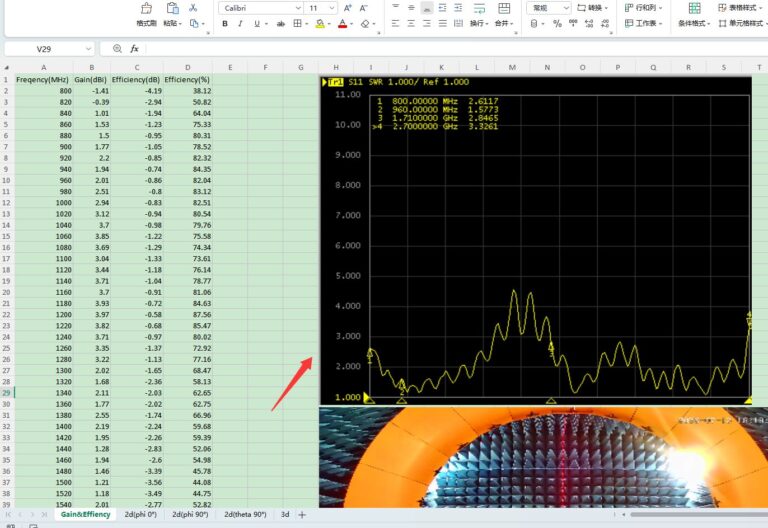The height and width of the screenshot is (528, 768).
Task: Apply yellow fill highlight color
Action: pyautogui.click(x=320, y=23)
